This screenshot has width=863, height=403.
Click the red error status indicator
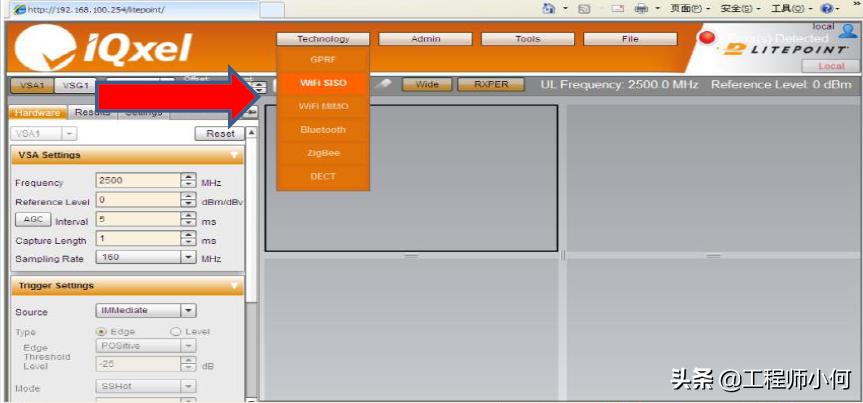point(707,37)
